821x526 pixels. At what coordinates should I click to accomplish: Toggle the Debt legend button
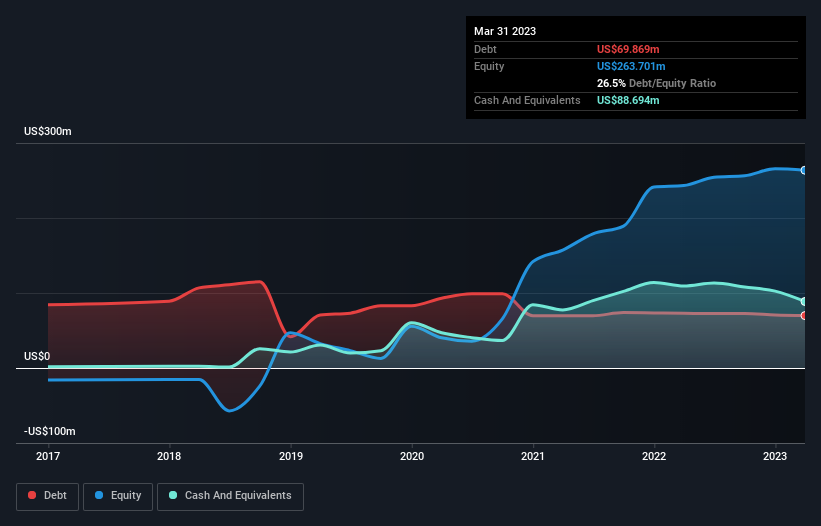pyautogui.click(x=48, y=496)
